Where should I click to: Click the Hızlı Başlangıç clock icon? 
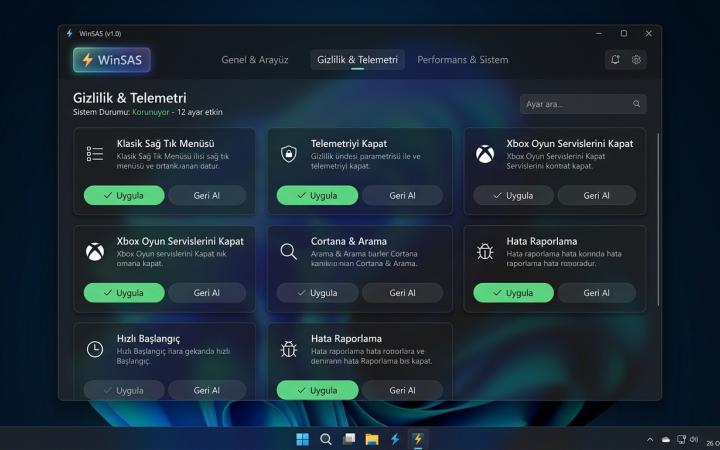(95, 349)
